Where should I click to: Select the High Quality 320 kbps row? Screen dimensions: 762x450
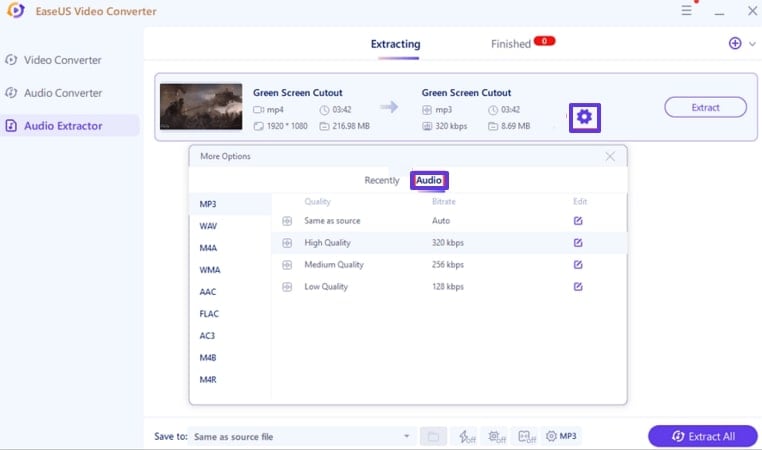click(x=449, y=242)
